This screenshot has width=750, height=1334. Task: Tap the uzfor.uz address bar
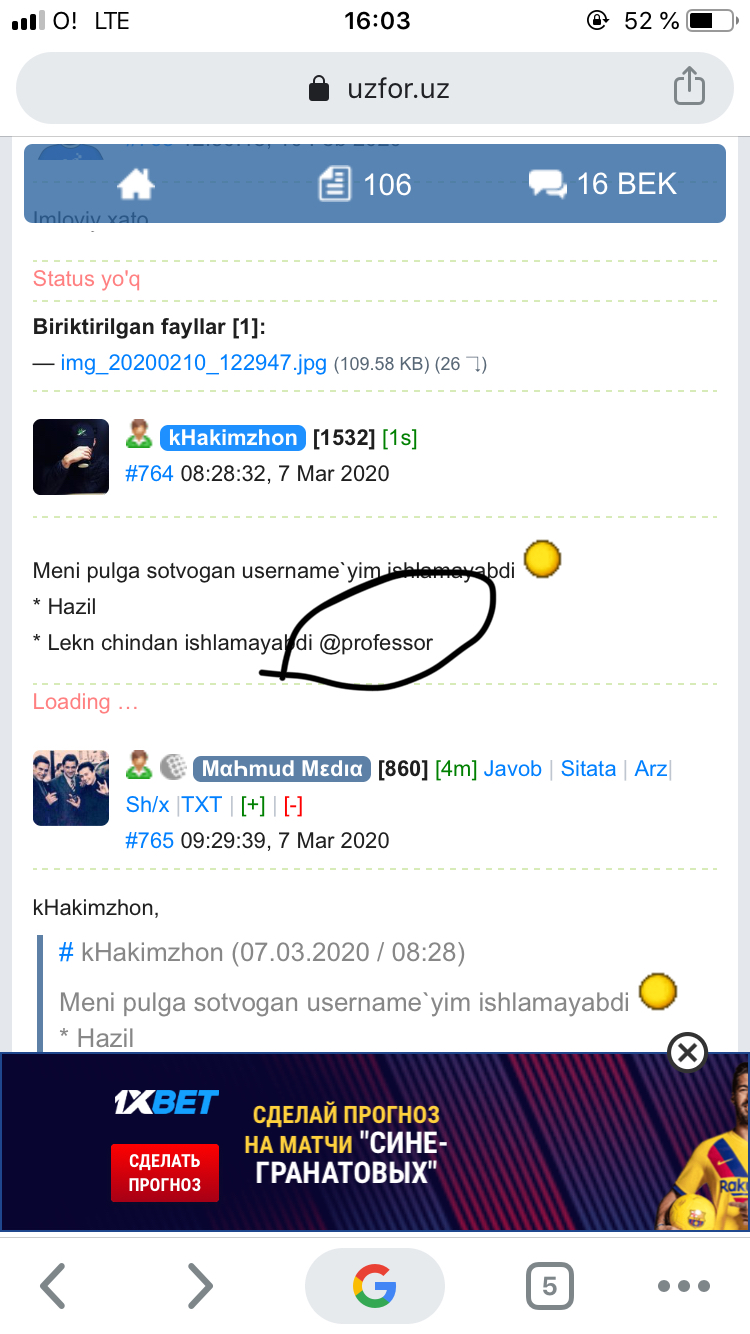click(x=375, y=88)
